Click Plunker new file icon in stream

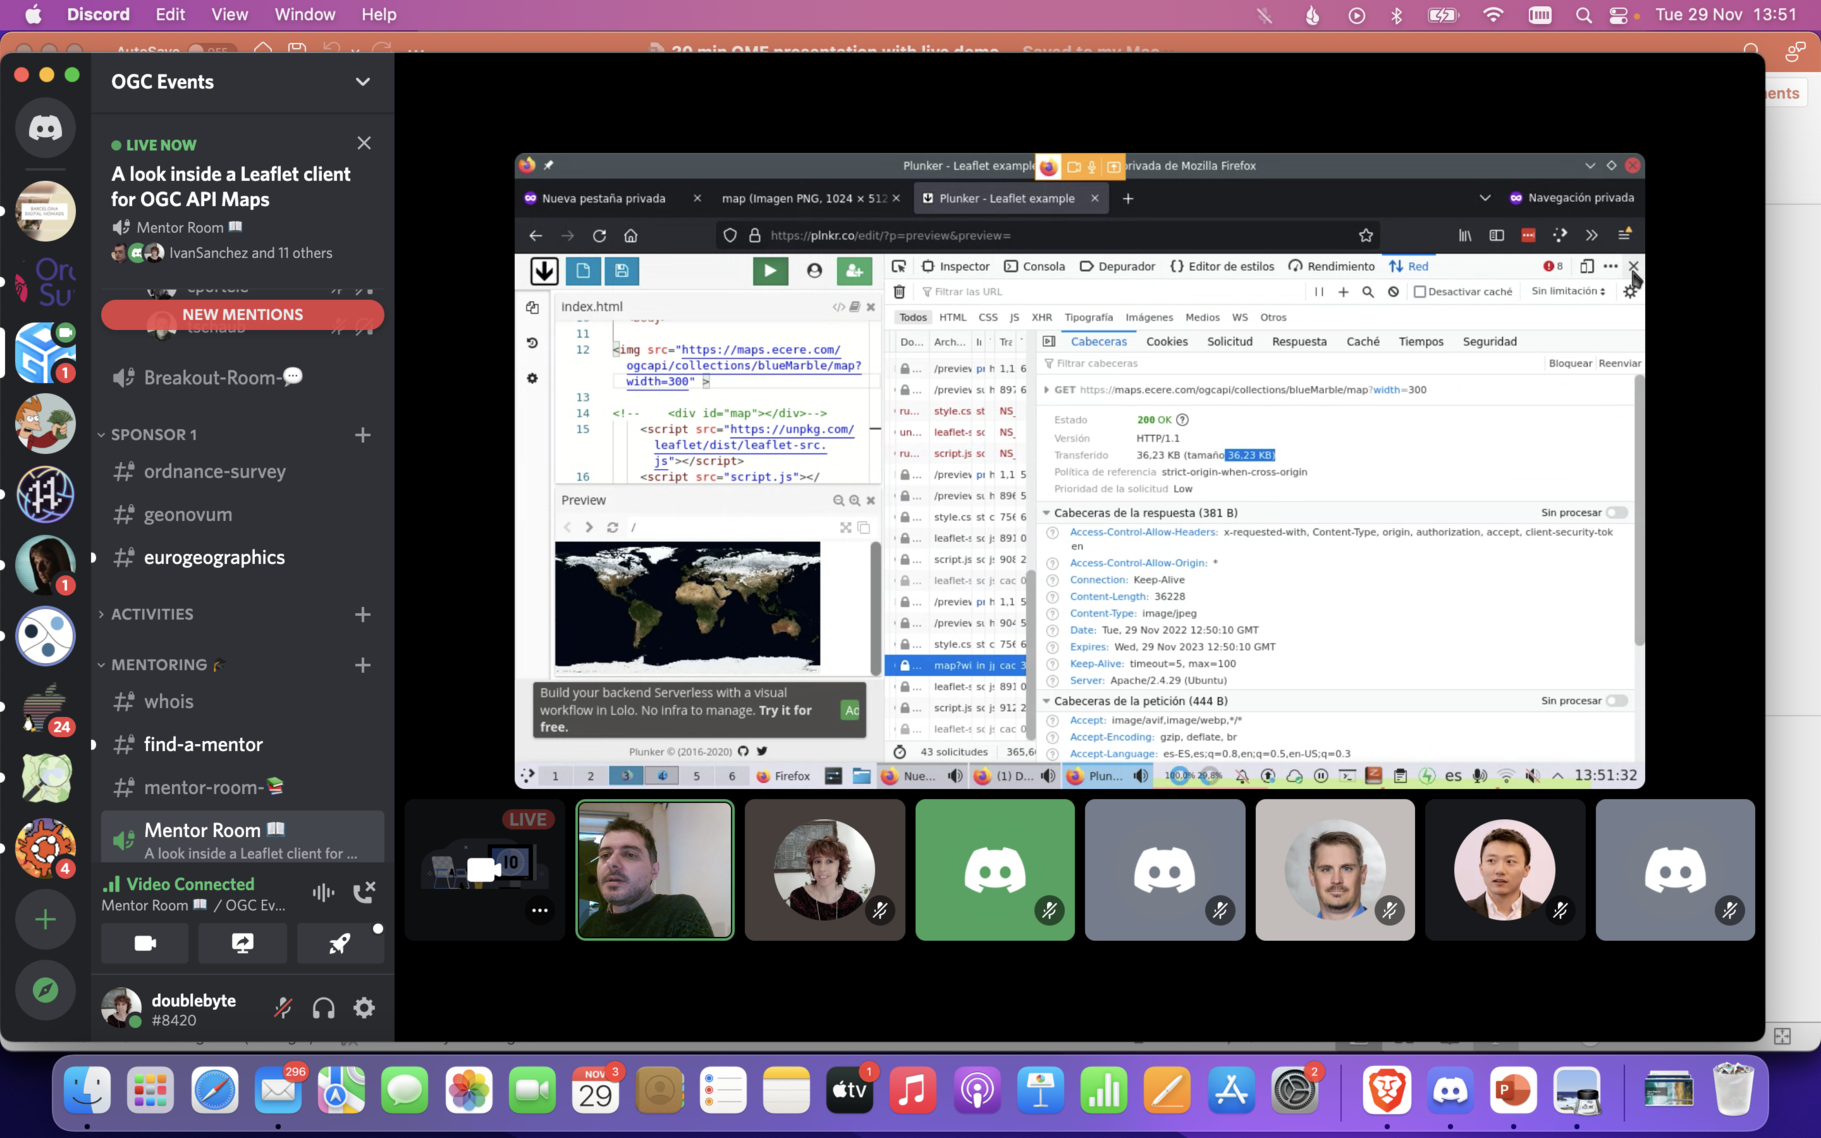[583, 270]
